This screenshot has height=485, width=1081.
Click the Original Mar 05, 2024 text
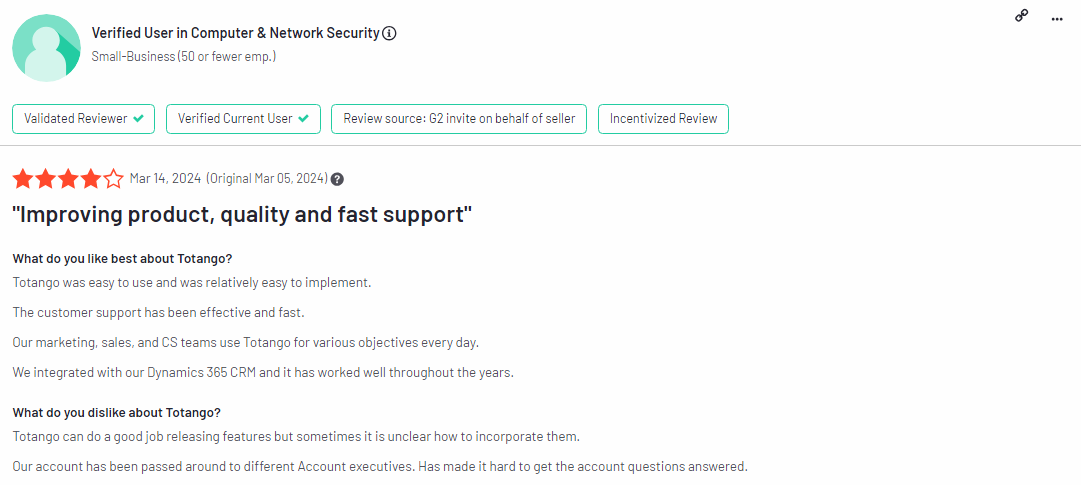click(267, 179)
